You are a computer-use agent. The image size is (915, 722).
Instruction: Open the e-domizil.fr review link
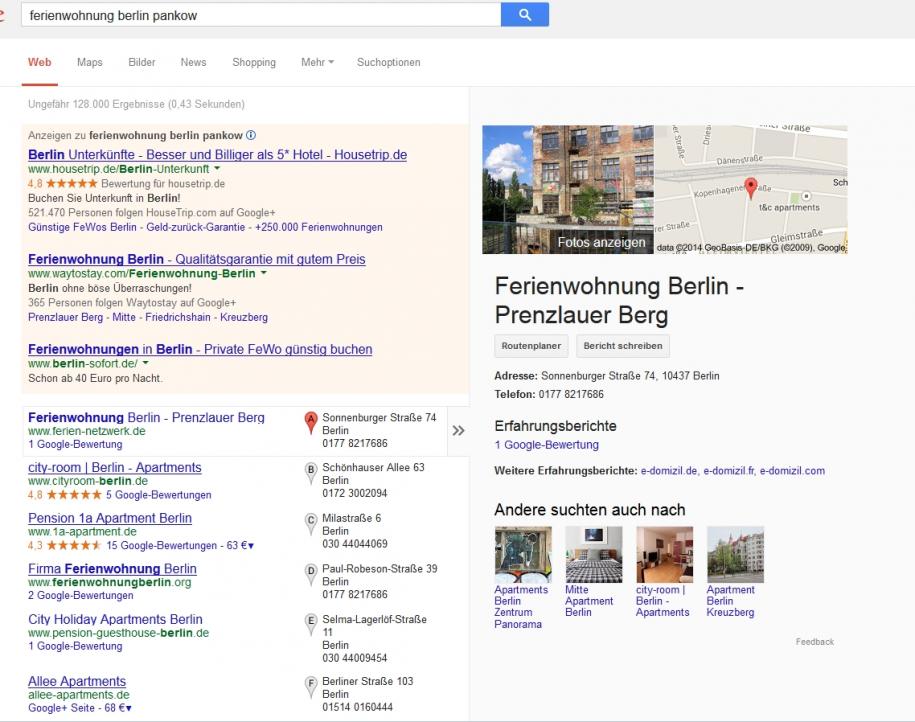(728, 470)
